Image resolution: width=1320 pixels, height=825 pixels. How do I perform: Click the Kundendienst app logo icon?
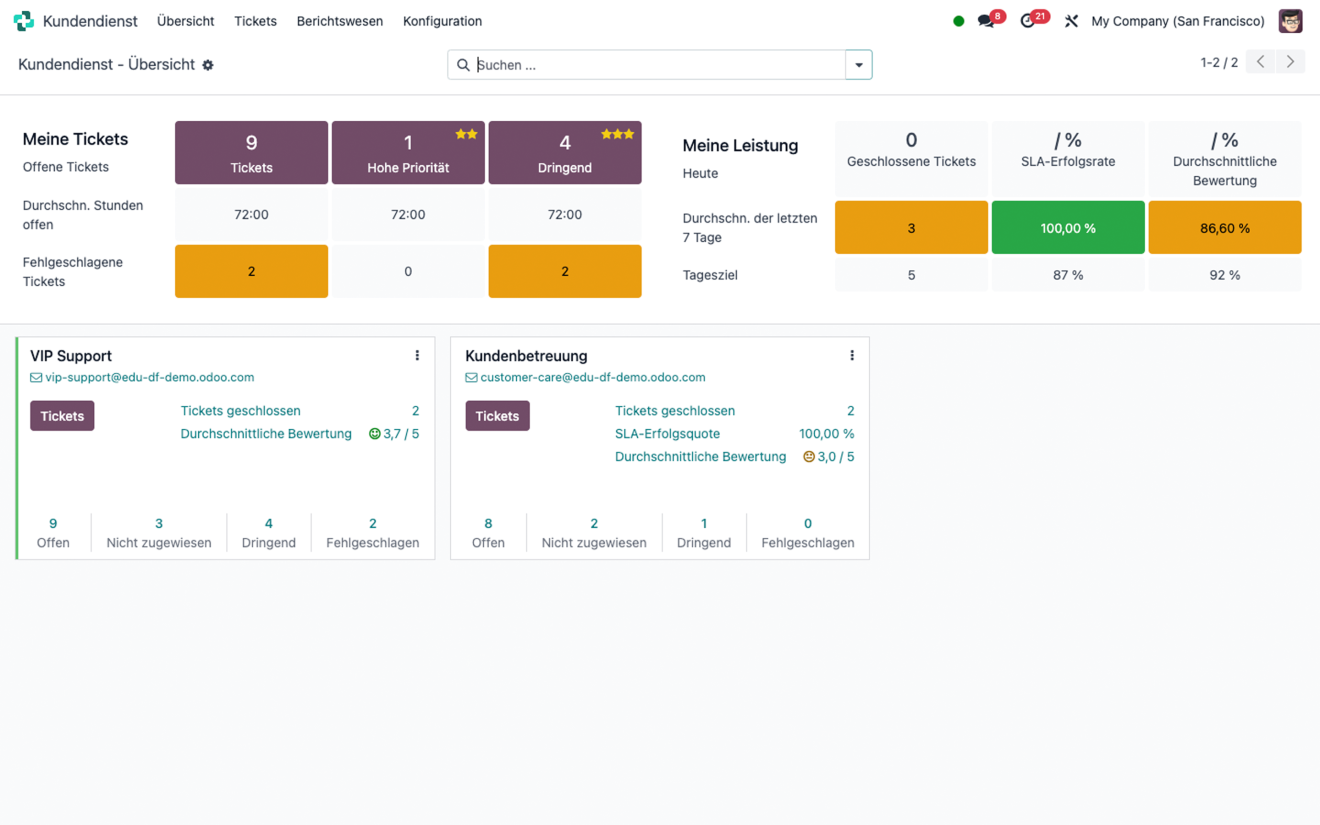pos(23,21)
